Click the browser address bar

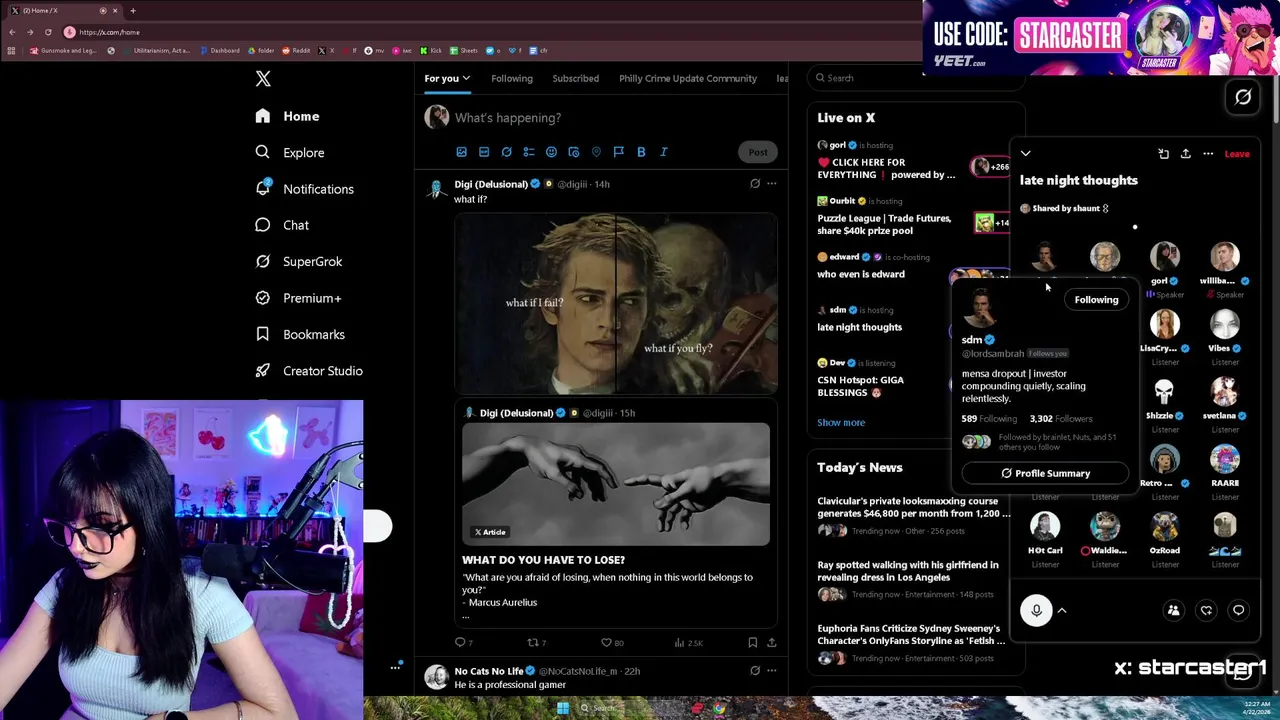click(490, 32)
